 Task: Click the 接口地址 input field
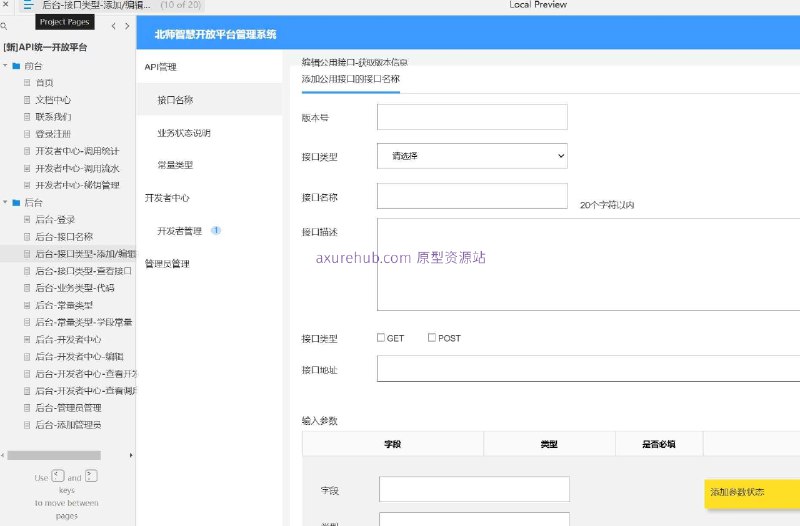tap(588, 368)
